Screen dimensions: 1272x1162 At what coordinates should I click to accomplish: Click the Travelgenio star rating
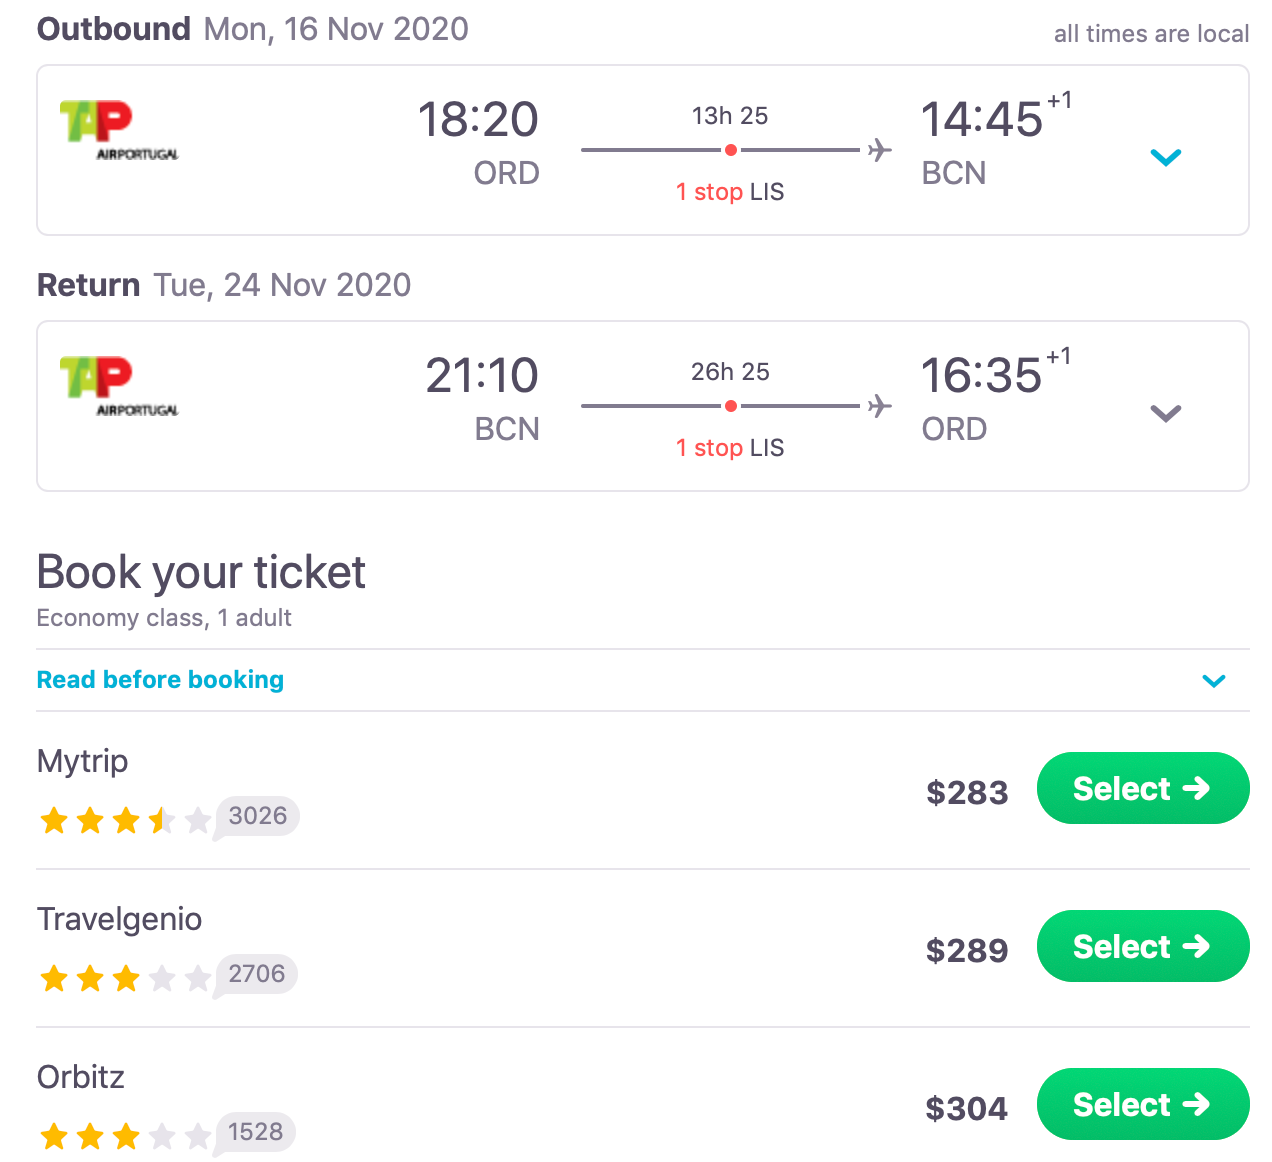click(x=125, y=979)
